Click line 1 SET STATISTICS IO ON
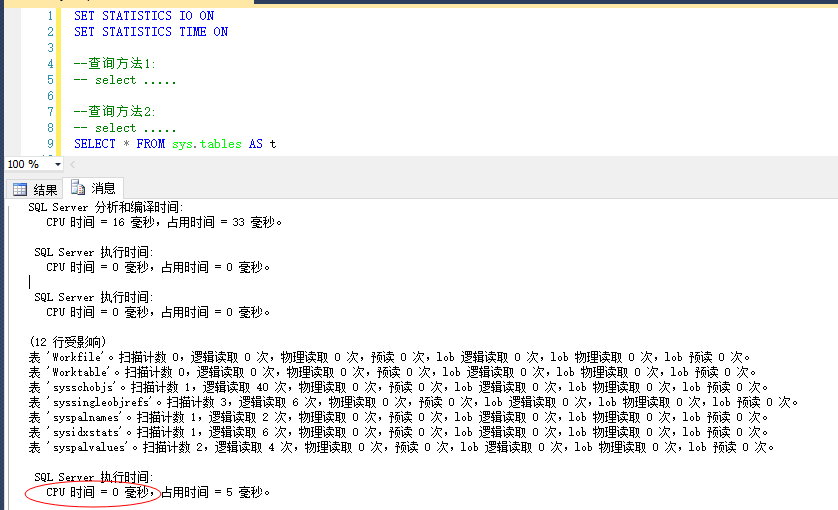 point(144,16)
